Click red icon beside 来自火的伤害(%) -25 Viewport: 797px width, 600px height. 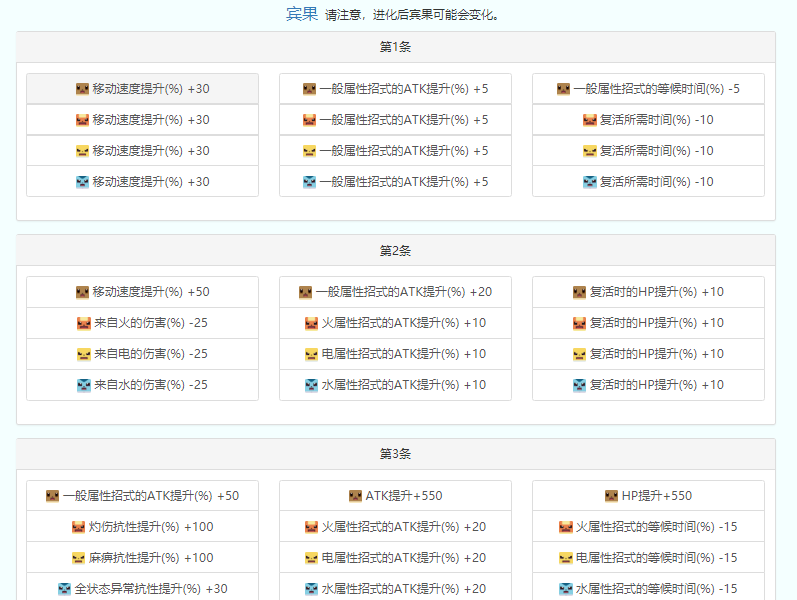[83, 324]
